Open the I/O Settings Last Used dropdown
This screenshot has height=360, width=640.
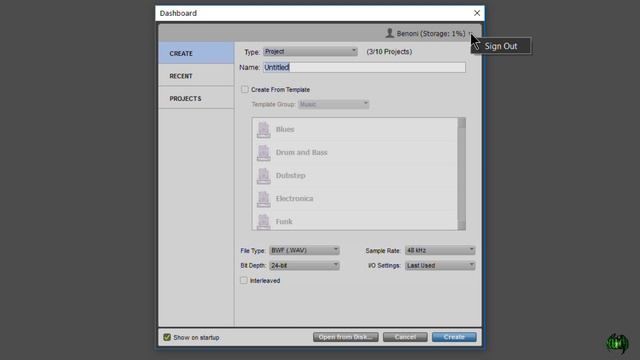[x=440, y=265]
